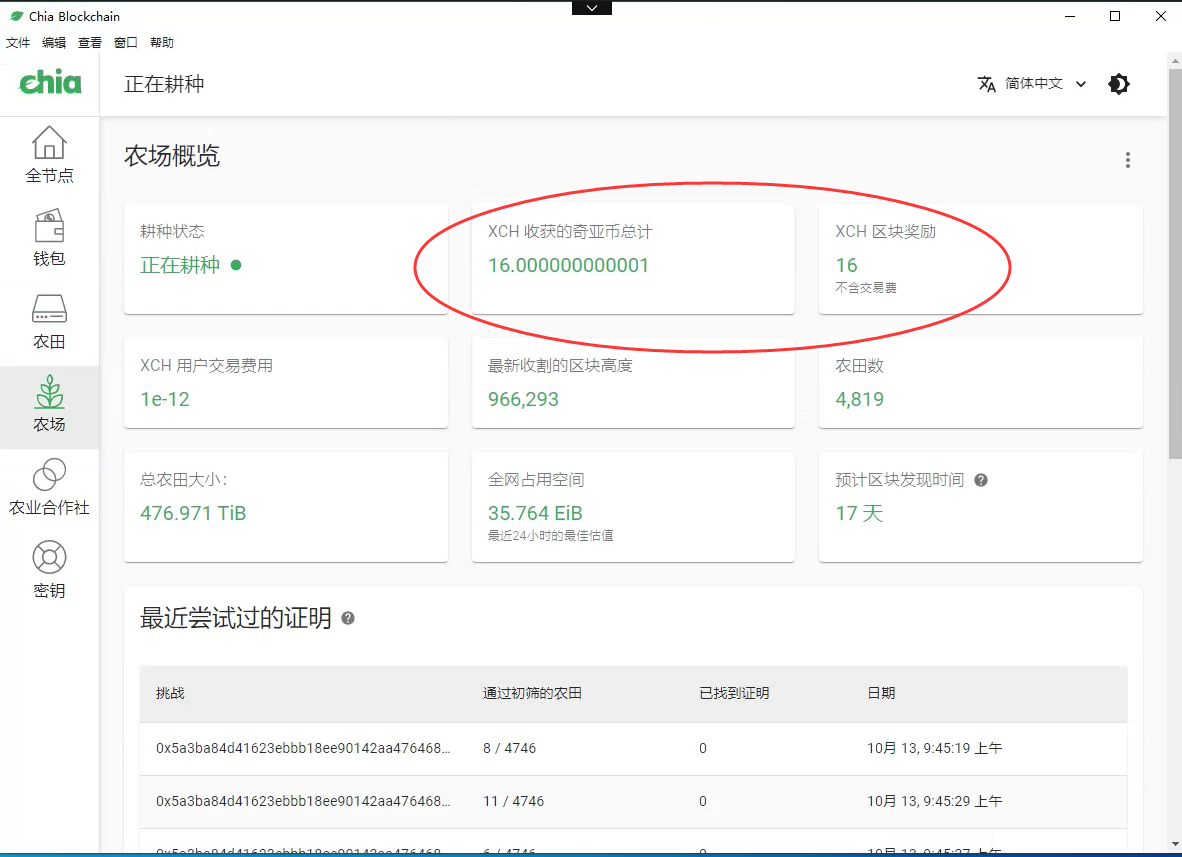Click the 正在耕种 page title

[164, 84]
